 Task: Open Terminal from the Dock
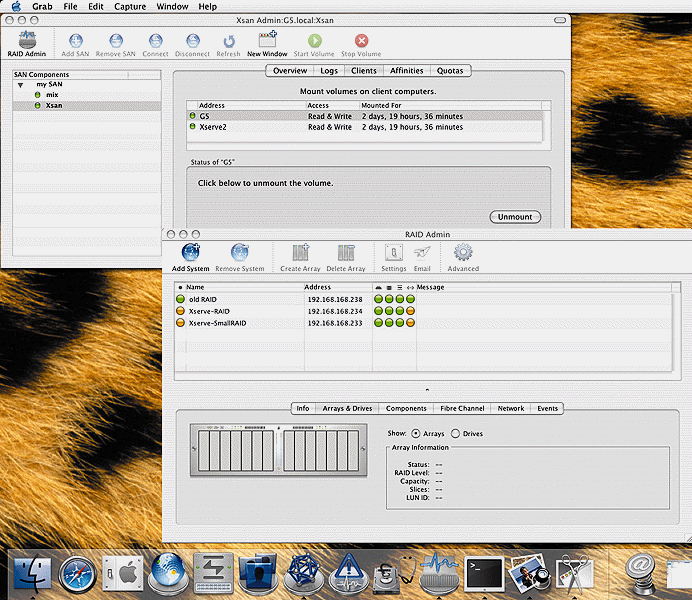(485, 574)
